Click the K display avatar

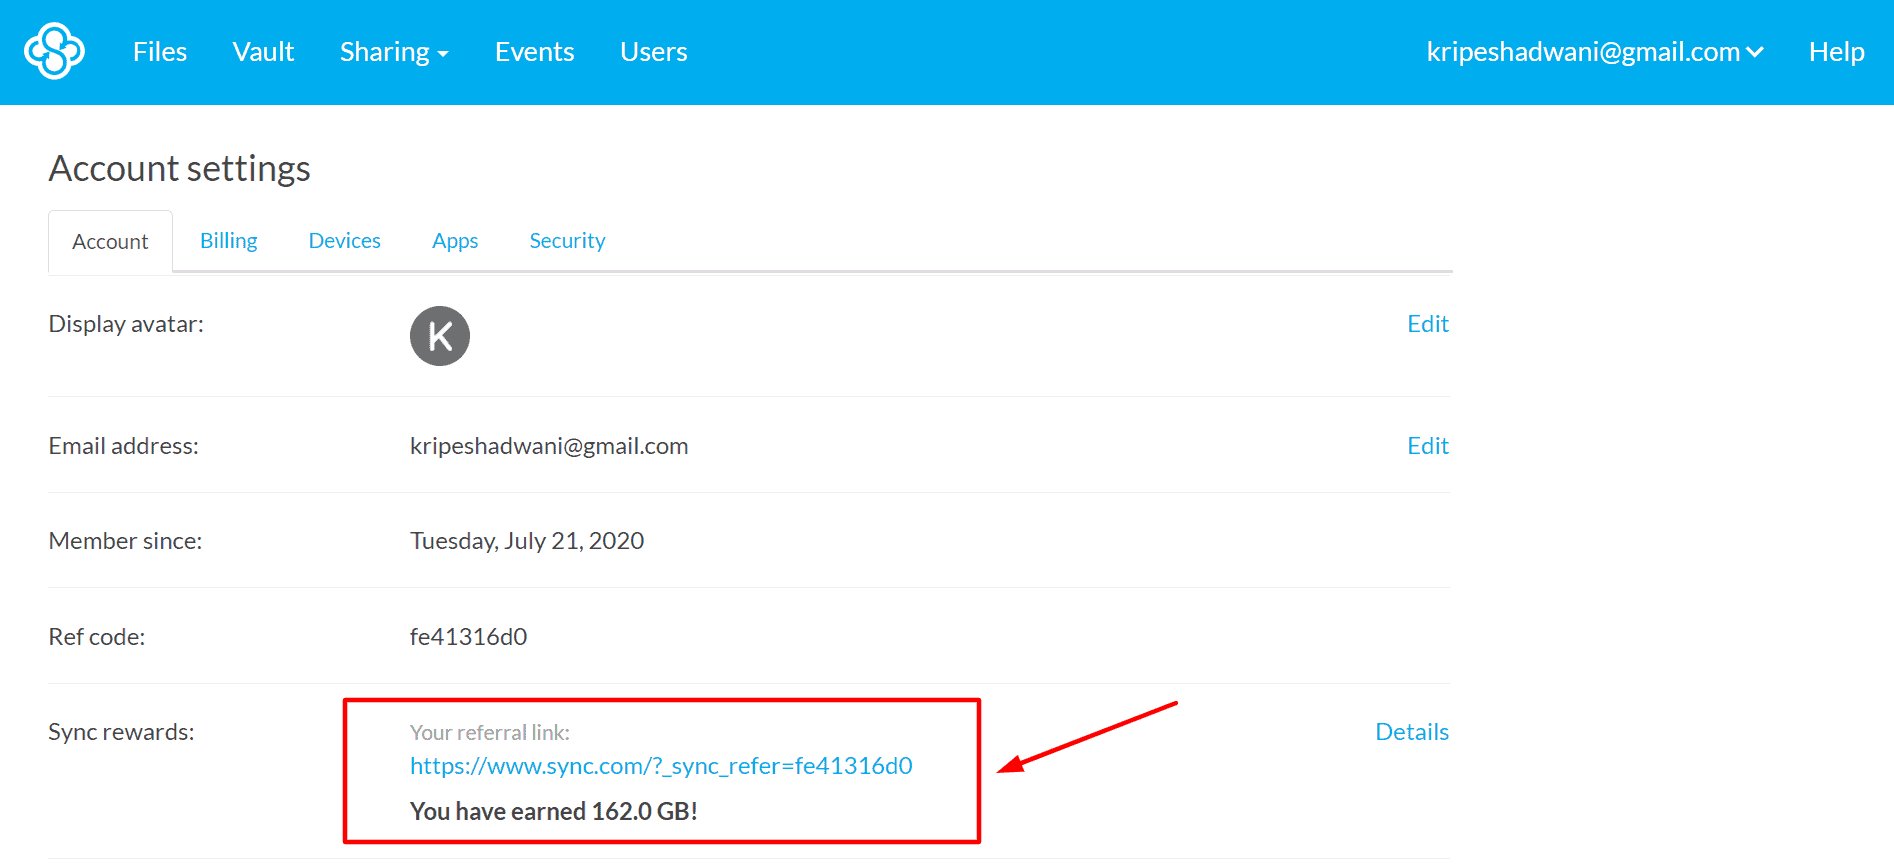[439, 336]
